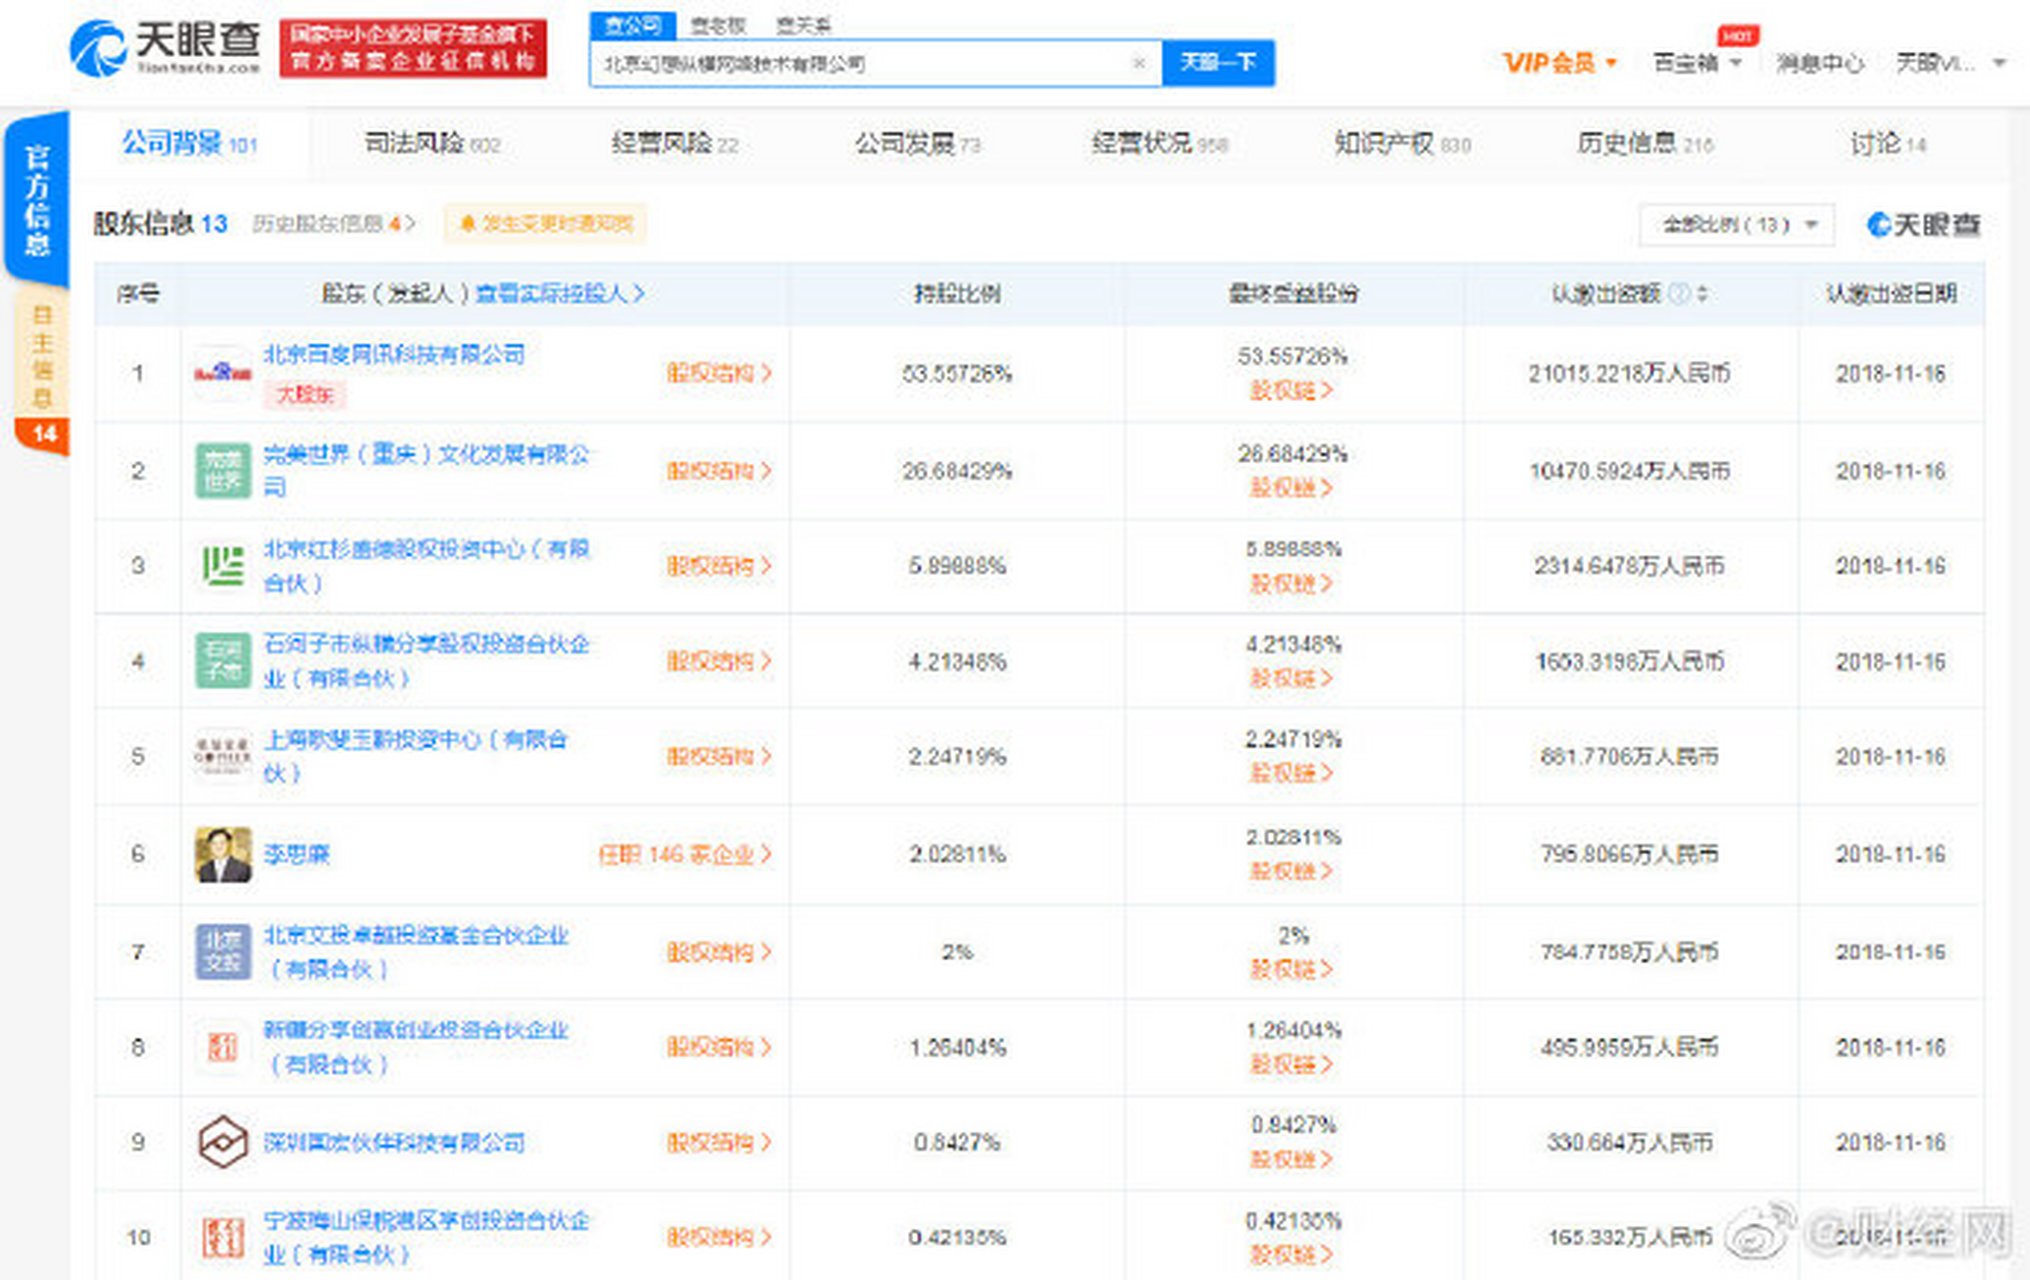Open 石河子市纵横分享股权投资 link
The height and width of the screenshot is (1280, 2030).
coord(427,661)
